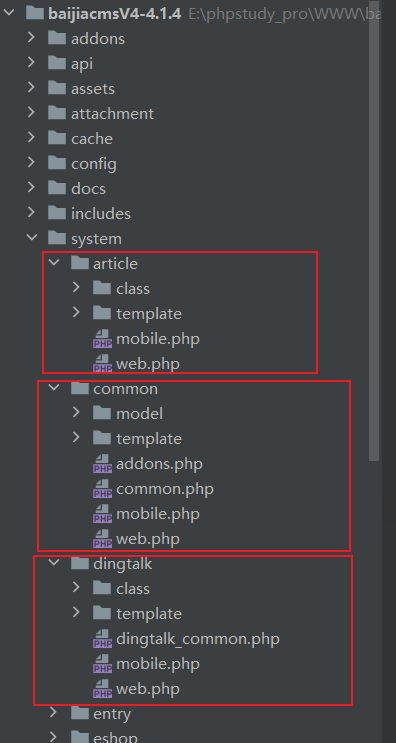The height and width of the screenshot is (743, 396).
Task: Click the PHP icon of mobile.php in common
Action: coord(102,514)
